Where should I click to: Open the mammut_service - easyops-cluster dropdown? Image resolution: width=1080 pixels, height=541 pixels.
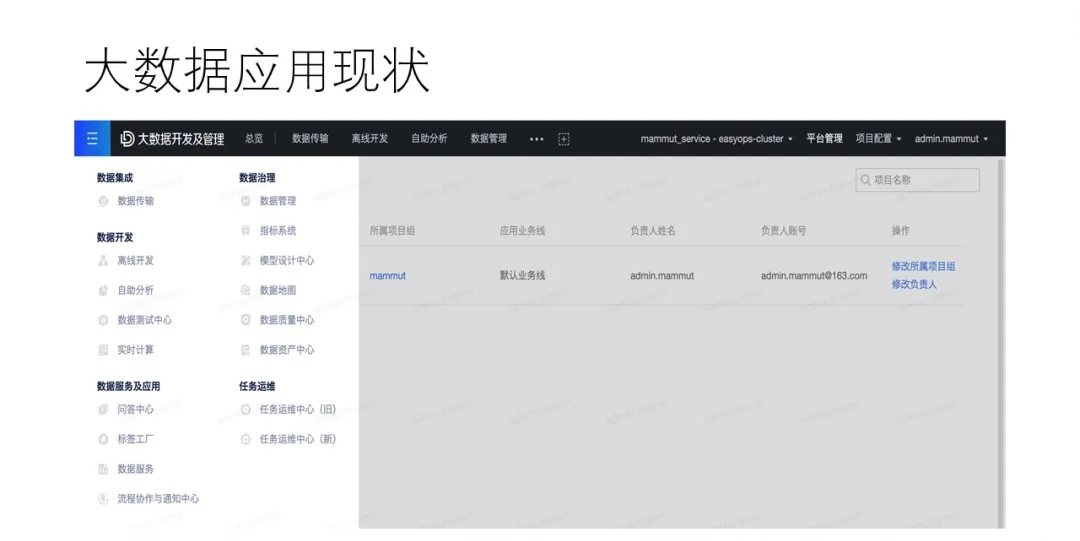tap(716, 139)
